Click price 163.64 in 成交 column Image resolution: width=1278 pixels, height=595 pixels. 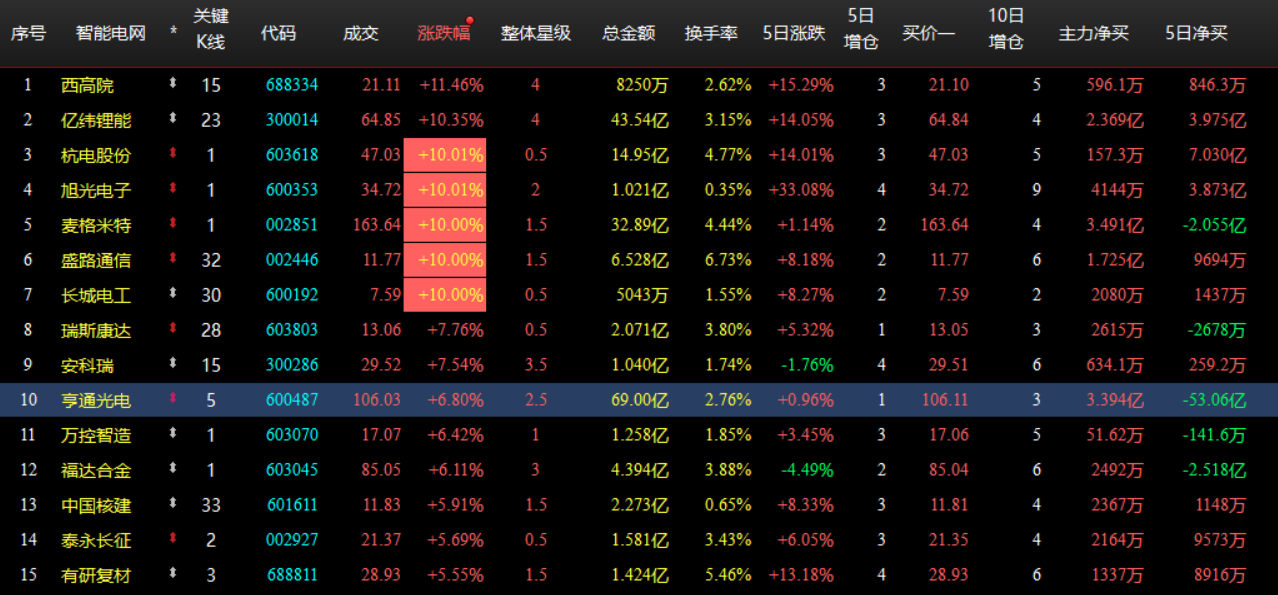click(x=377, y=225)
